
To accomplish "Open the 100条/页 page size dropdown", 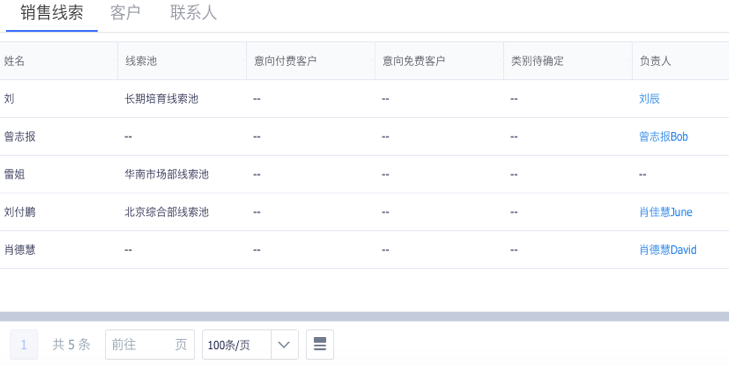I will point(250,345).
